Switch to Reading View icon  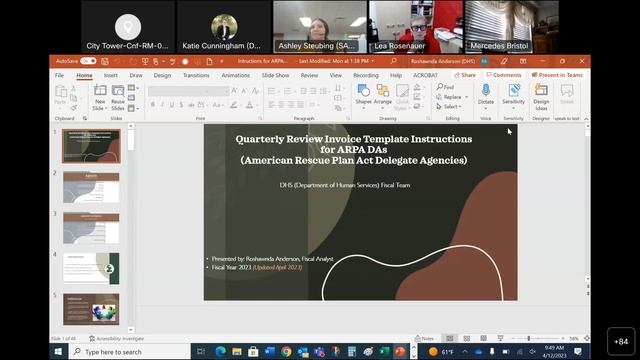(x=483, y=338)
